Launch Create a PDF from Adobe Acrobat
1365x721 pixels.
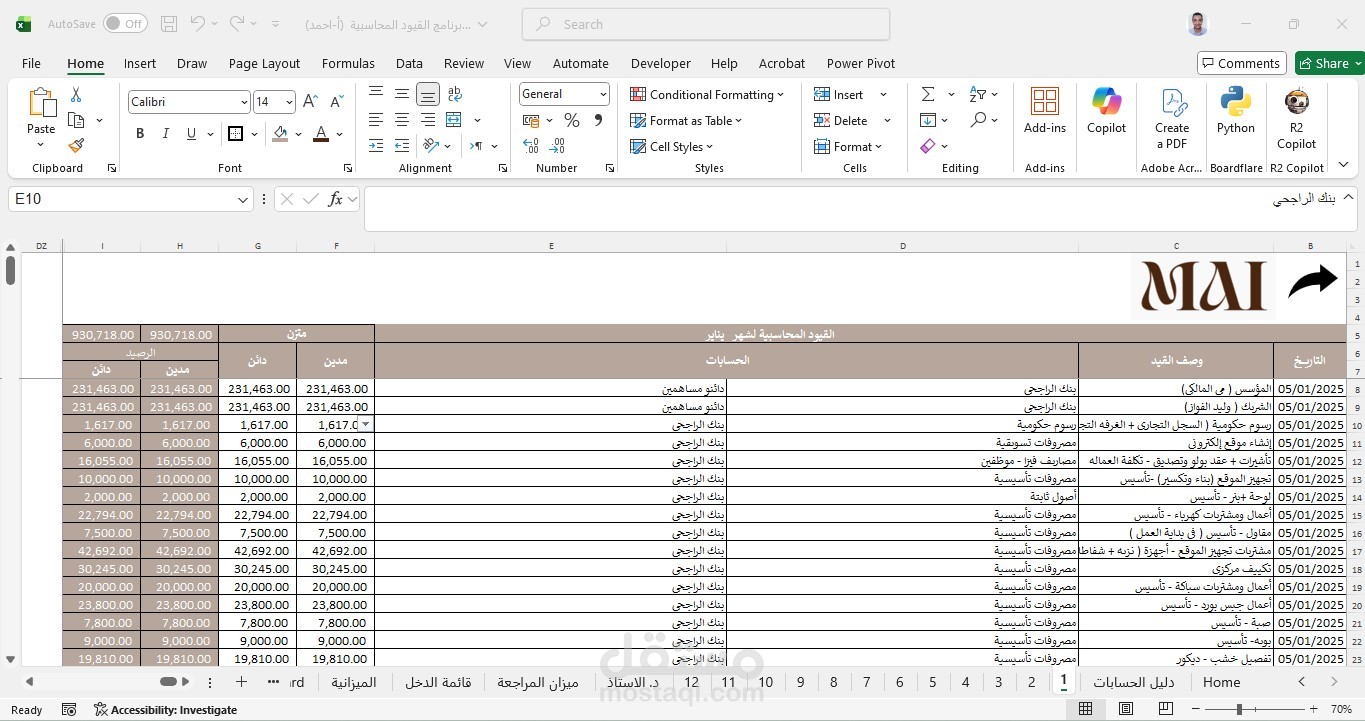(1172, 118)
